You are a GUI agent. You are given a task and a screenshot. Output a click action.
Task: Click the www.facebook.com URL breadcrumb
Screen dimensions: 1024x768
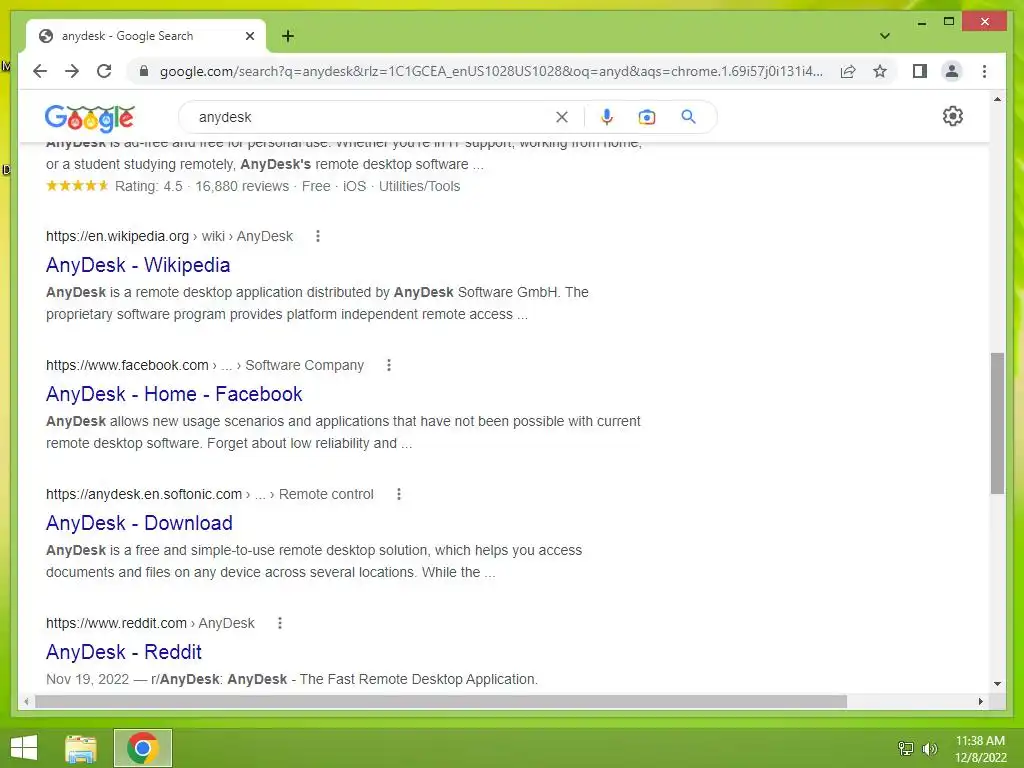[204, 365]
